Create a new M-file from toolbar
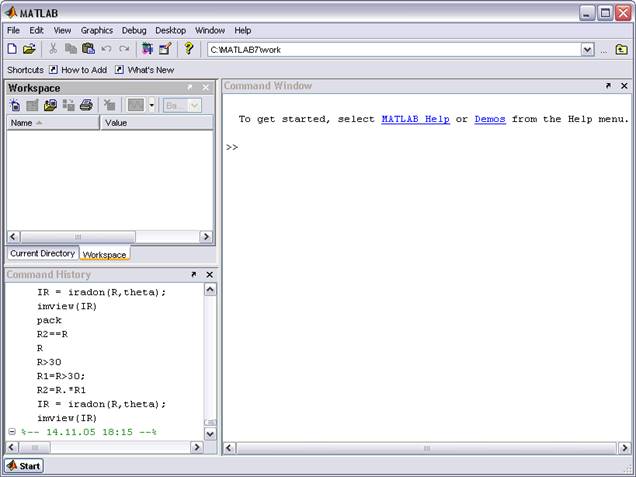Viewport: 636px width, 477px height. click(12, 49)
